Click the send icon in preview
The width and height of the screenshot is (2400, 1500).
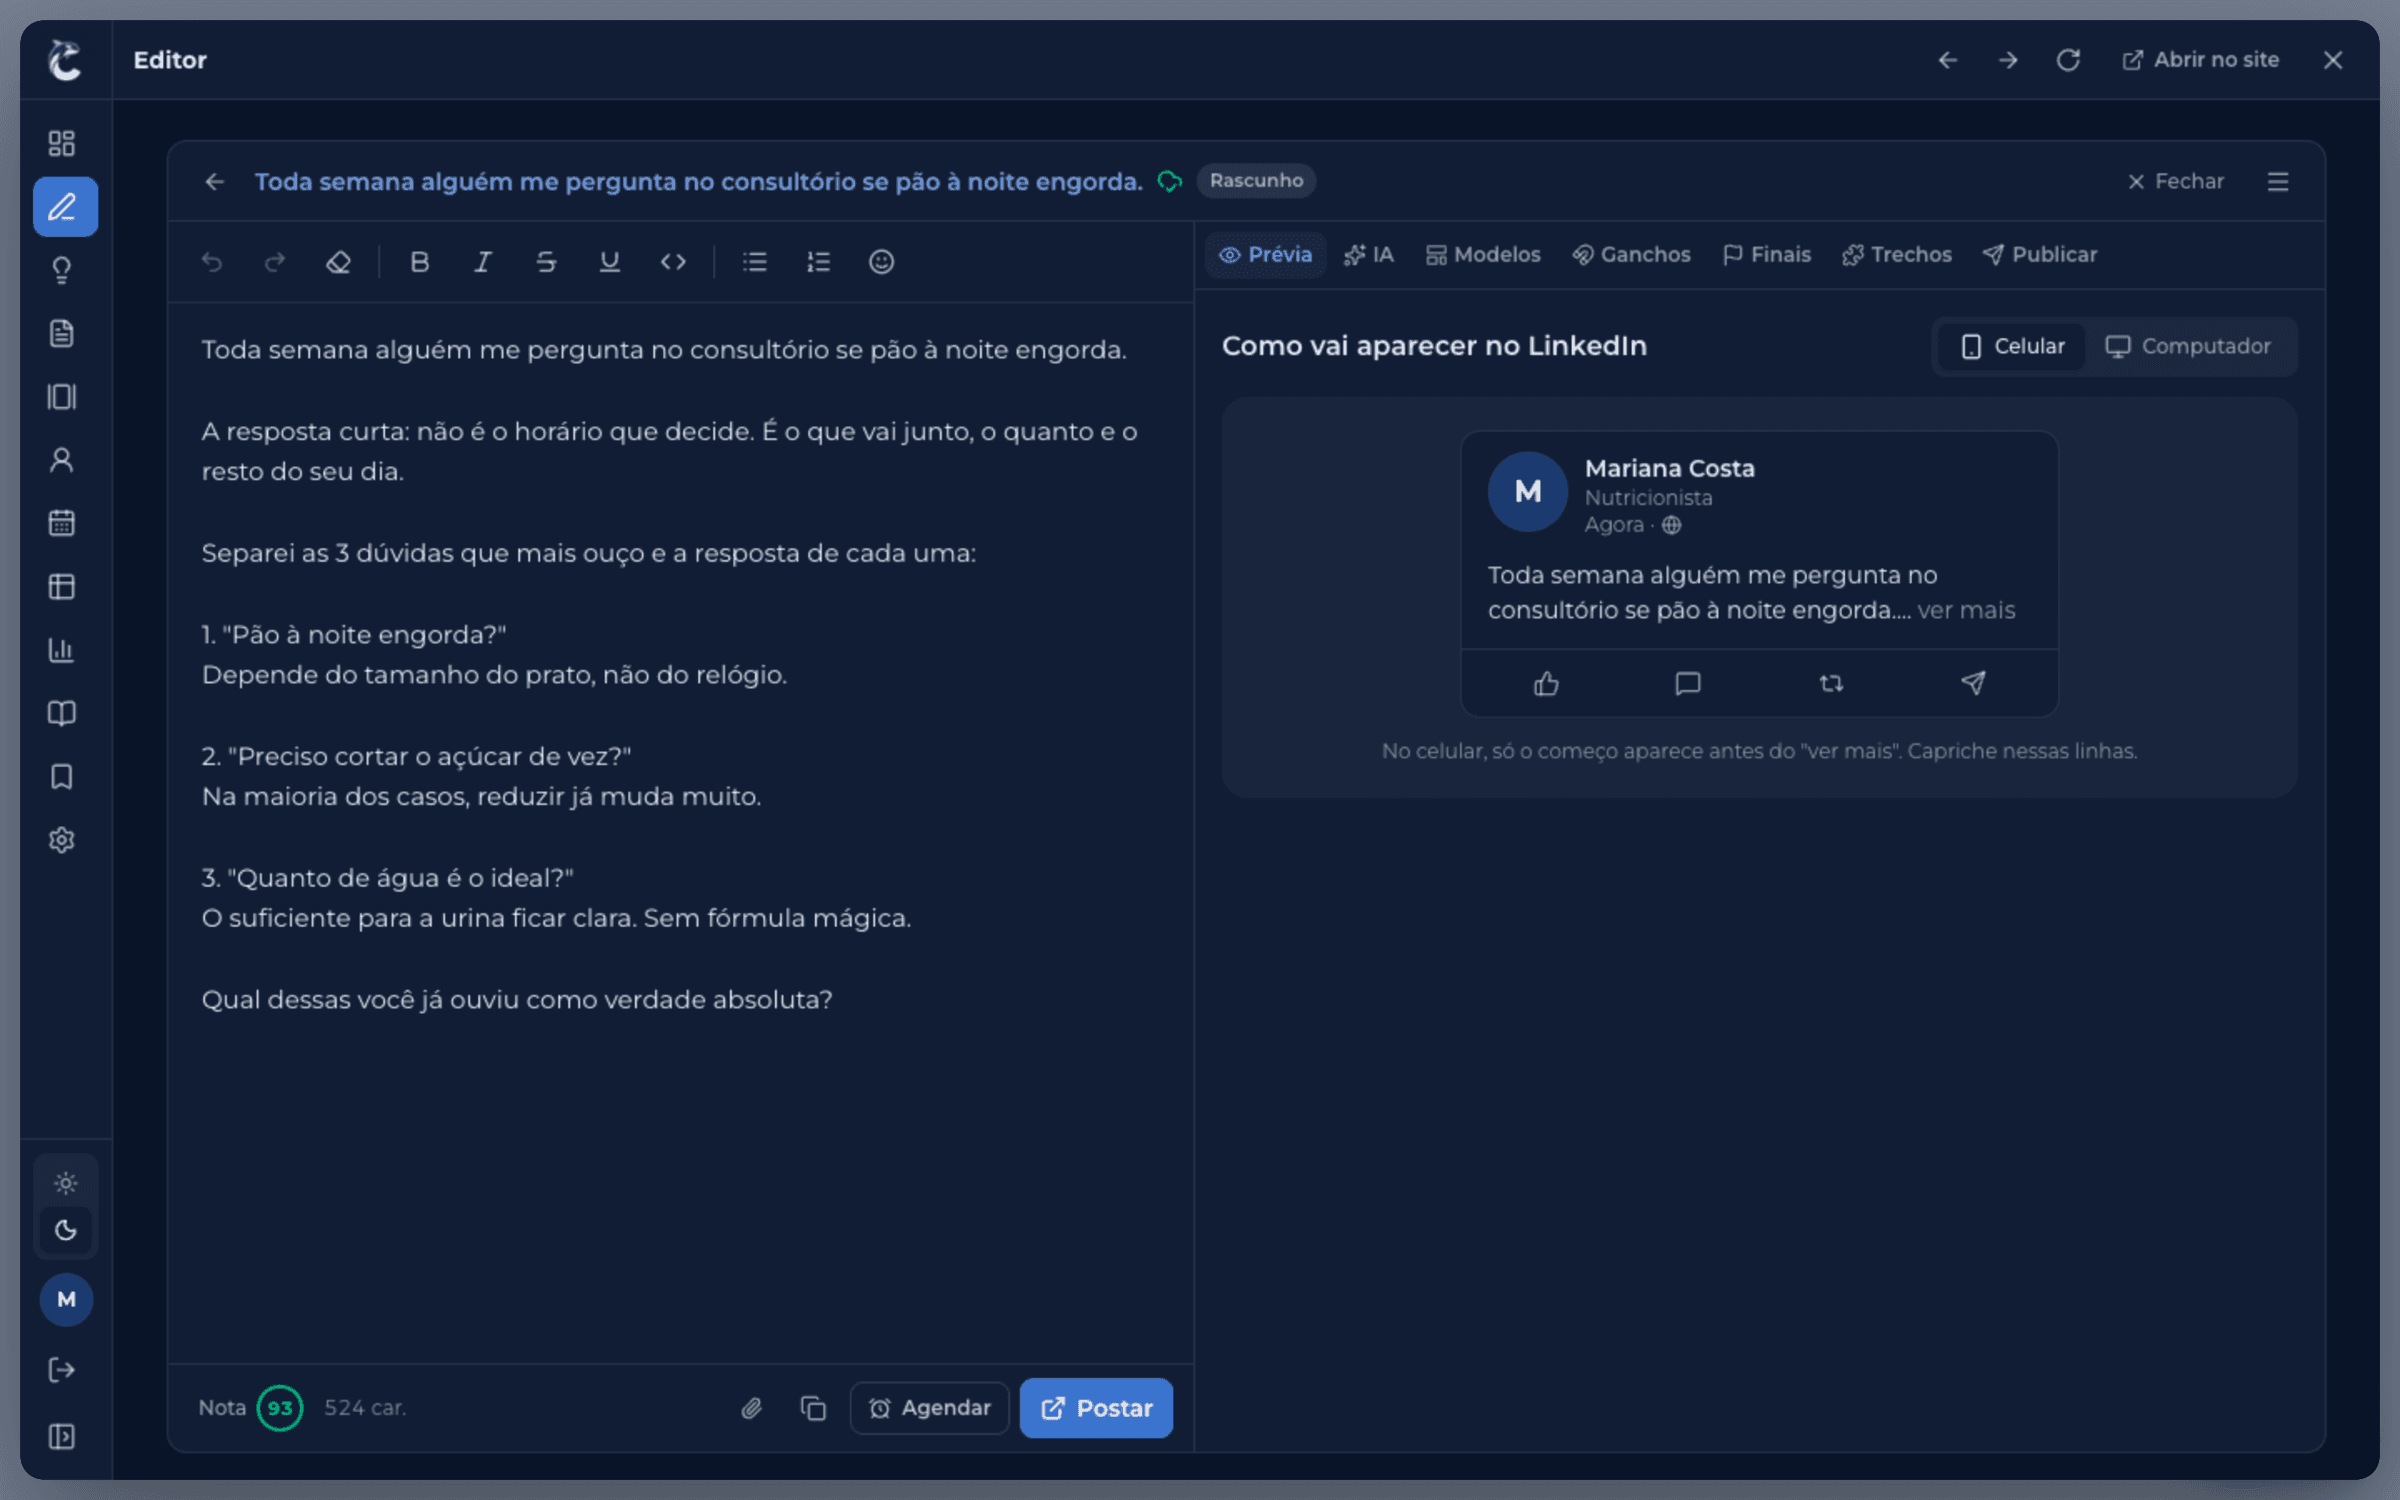1973,683
